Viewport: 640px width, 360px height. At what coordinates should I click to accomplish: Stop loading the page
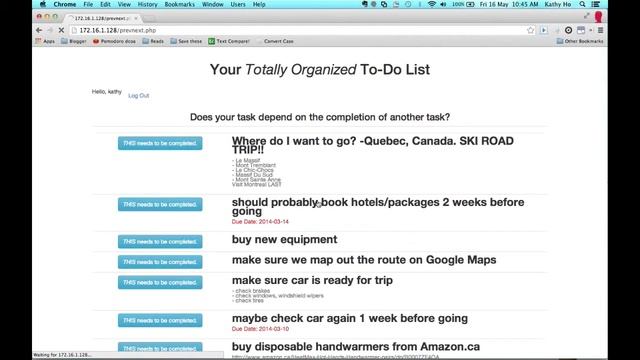coord(61,30)
